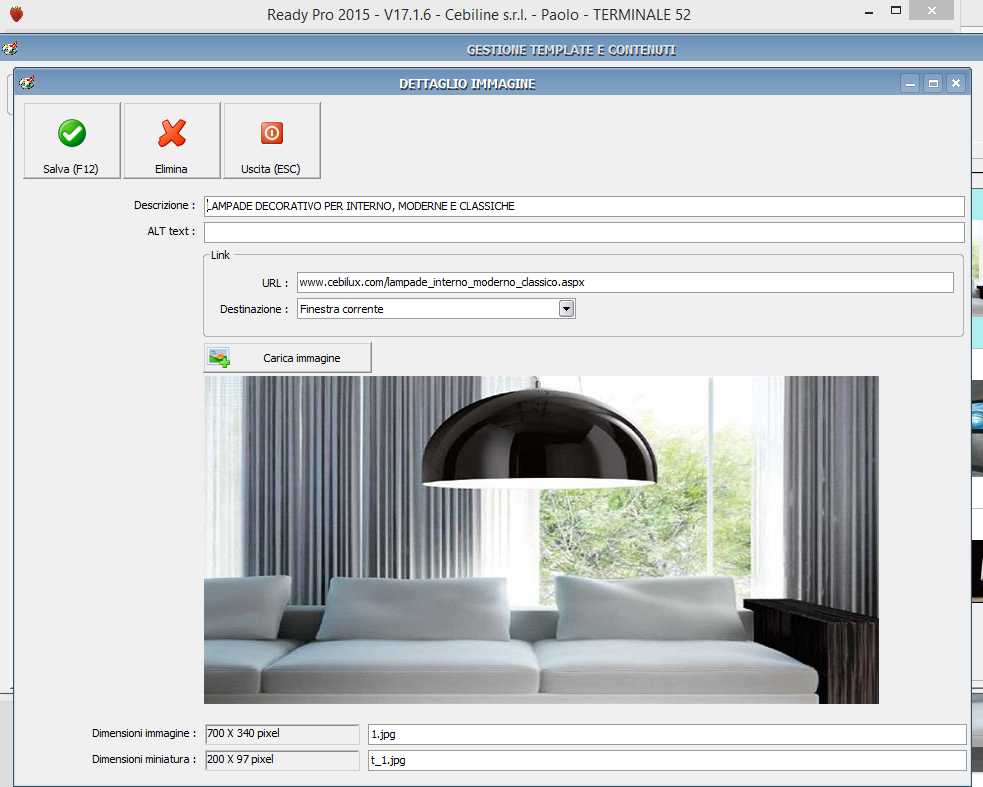Expand the Destinazione dropdown
Viewport: 983px width, 787px height.
566,309
